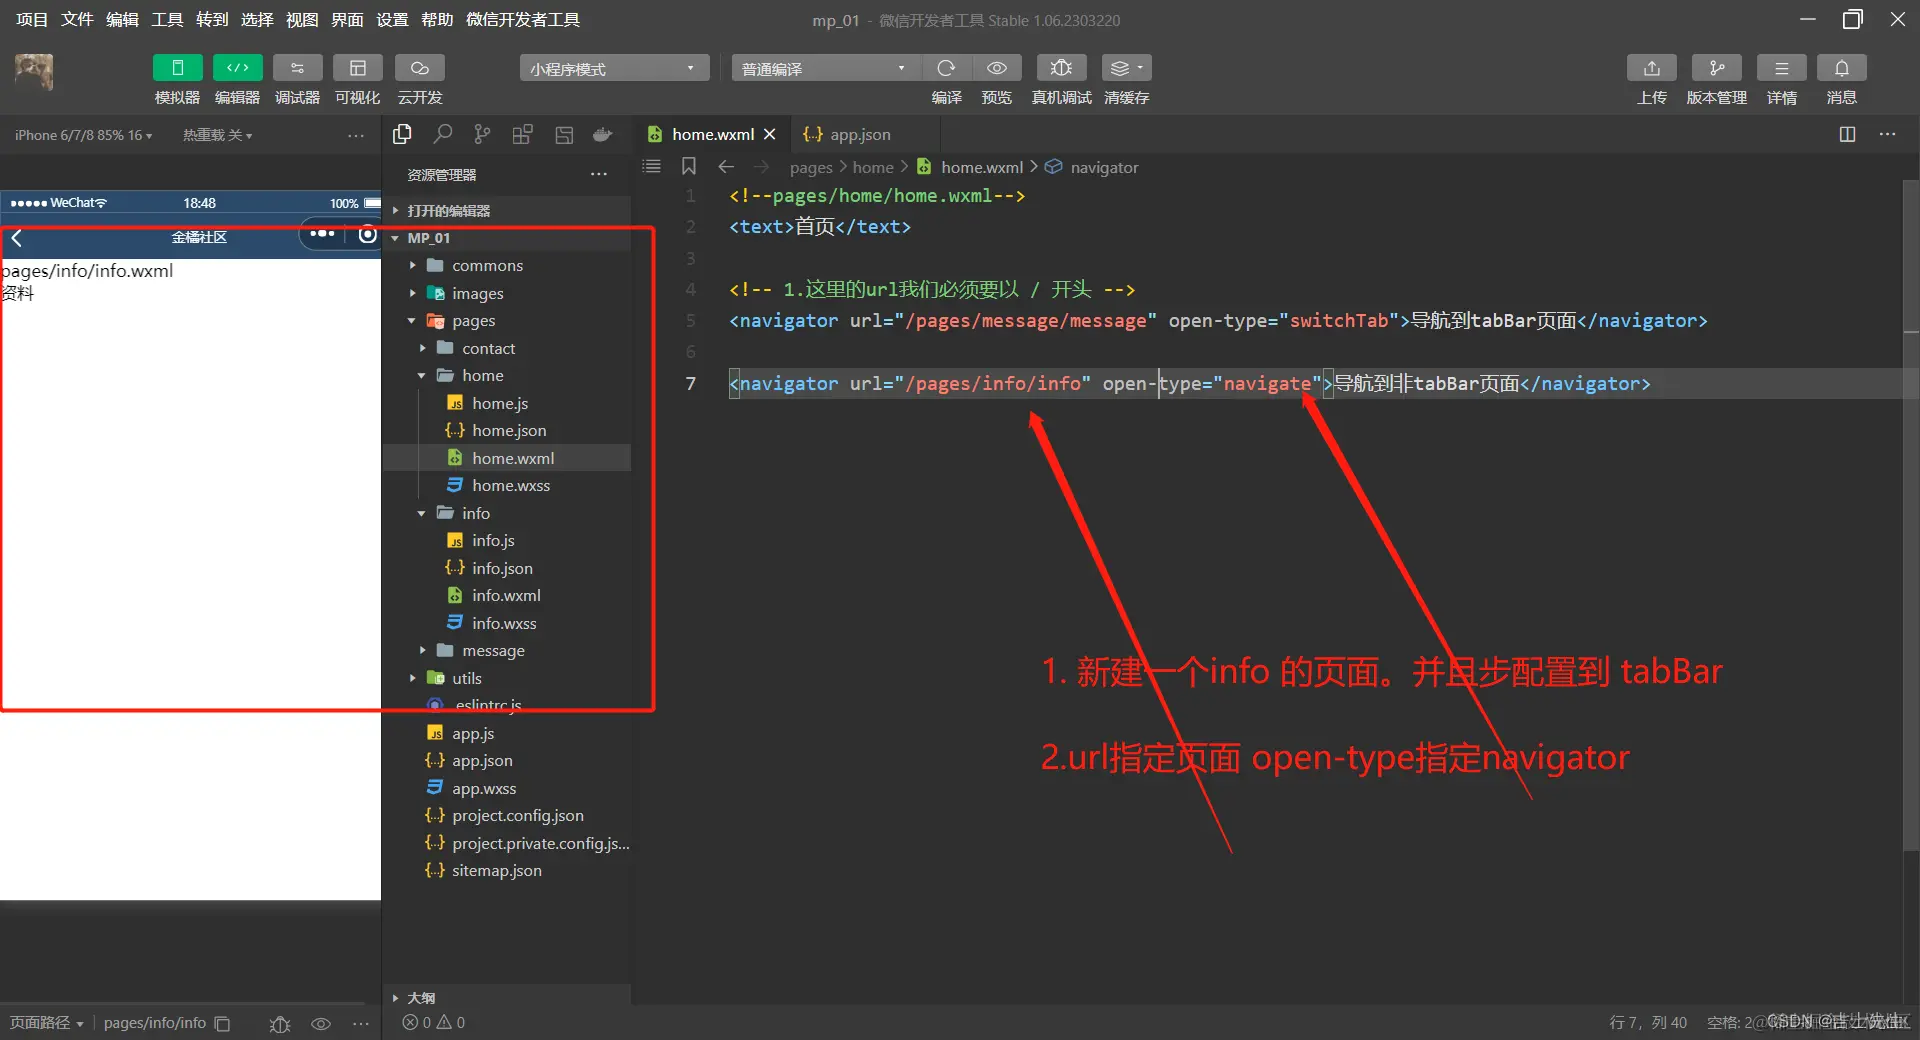This screenshot has width=1920, height=1040.
Task: Open the explorer files icon
Action: tap(402, 135)
